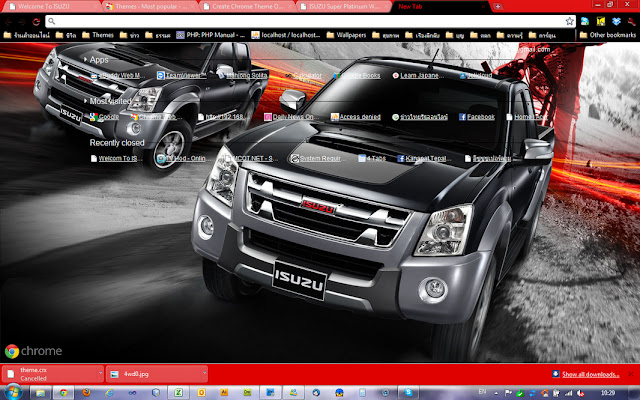Open Learn Japanese app link
640x400 pixels.
pos(418,76)
